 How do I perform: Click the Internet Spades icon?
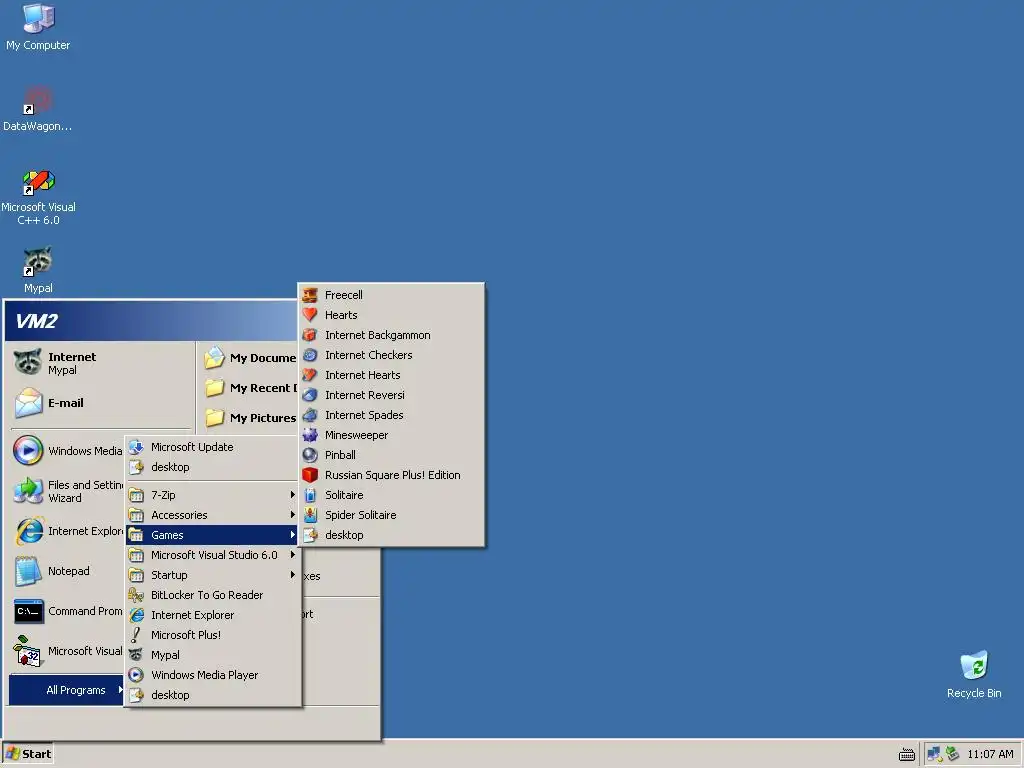coord(310,415)
